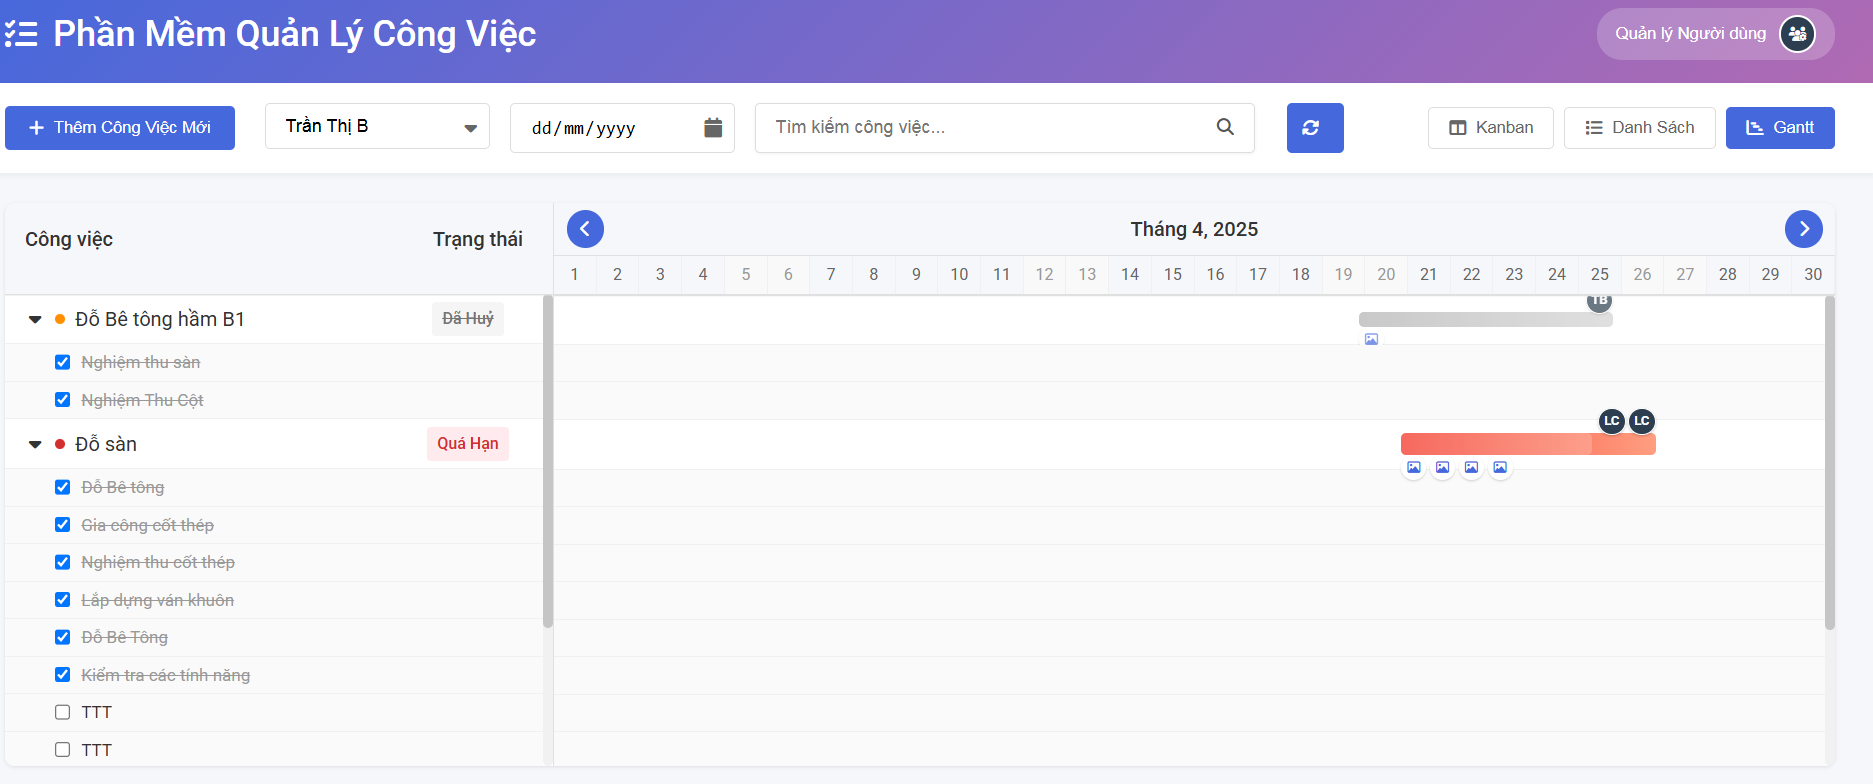The width and height of the screenshot is (1873, 784).
Task: Click the task list vertical scrollbar
Action: tap(548, 461)
